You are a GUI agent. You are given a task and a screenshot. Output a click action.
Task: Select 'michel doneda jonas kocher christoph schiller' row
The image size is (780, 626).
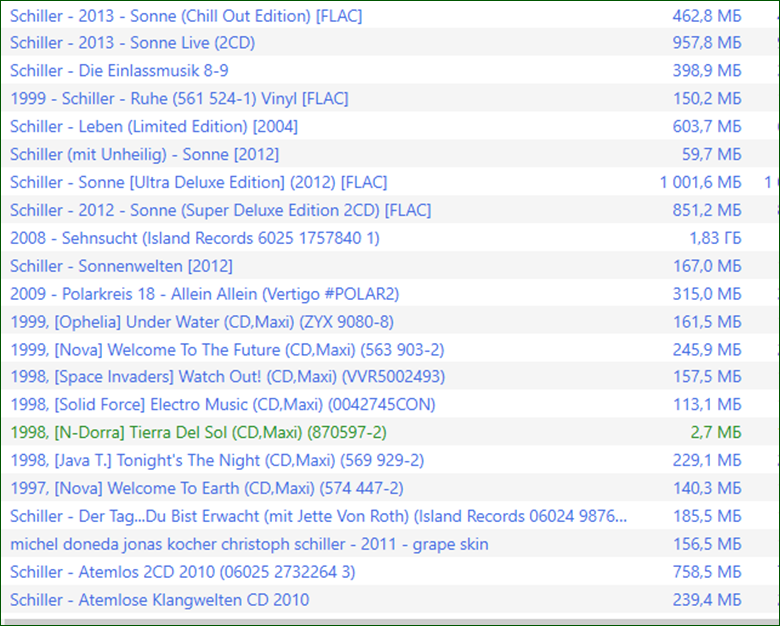(249, 543)
